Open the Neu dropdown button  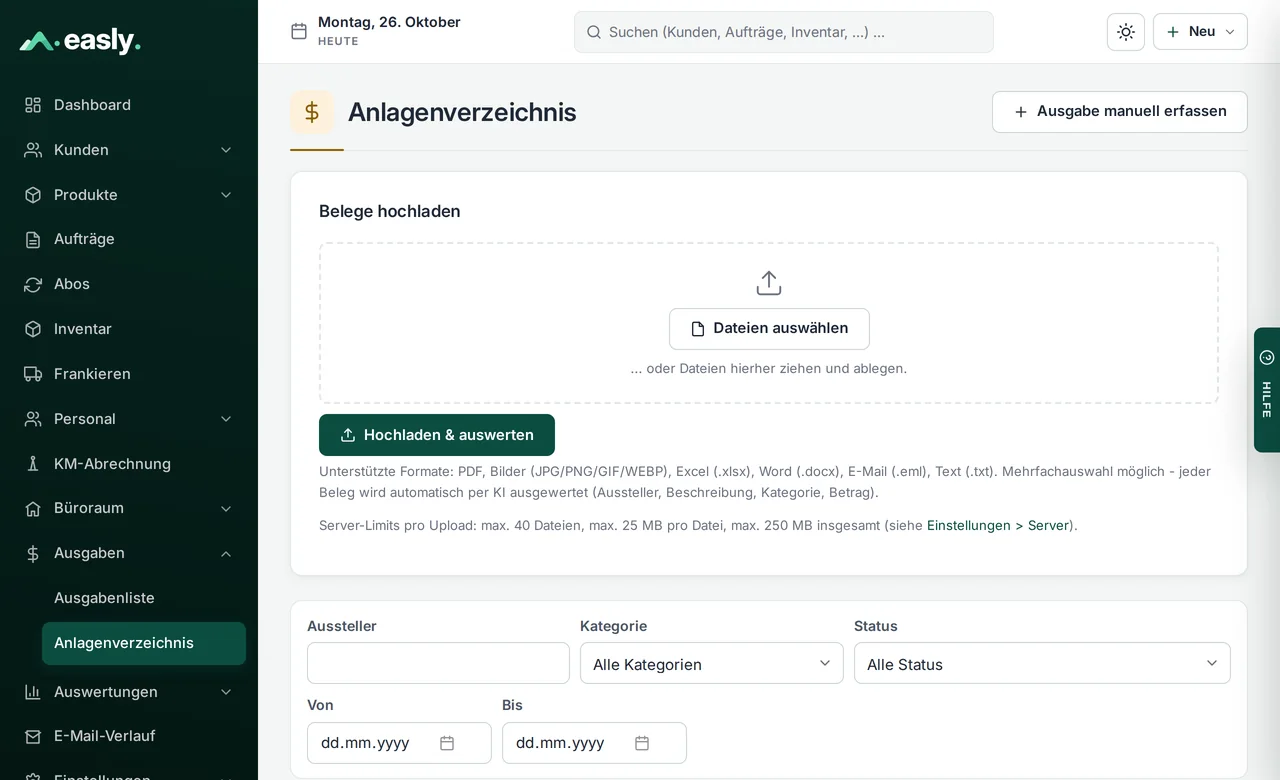coord(1200,32)
